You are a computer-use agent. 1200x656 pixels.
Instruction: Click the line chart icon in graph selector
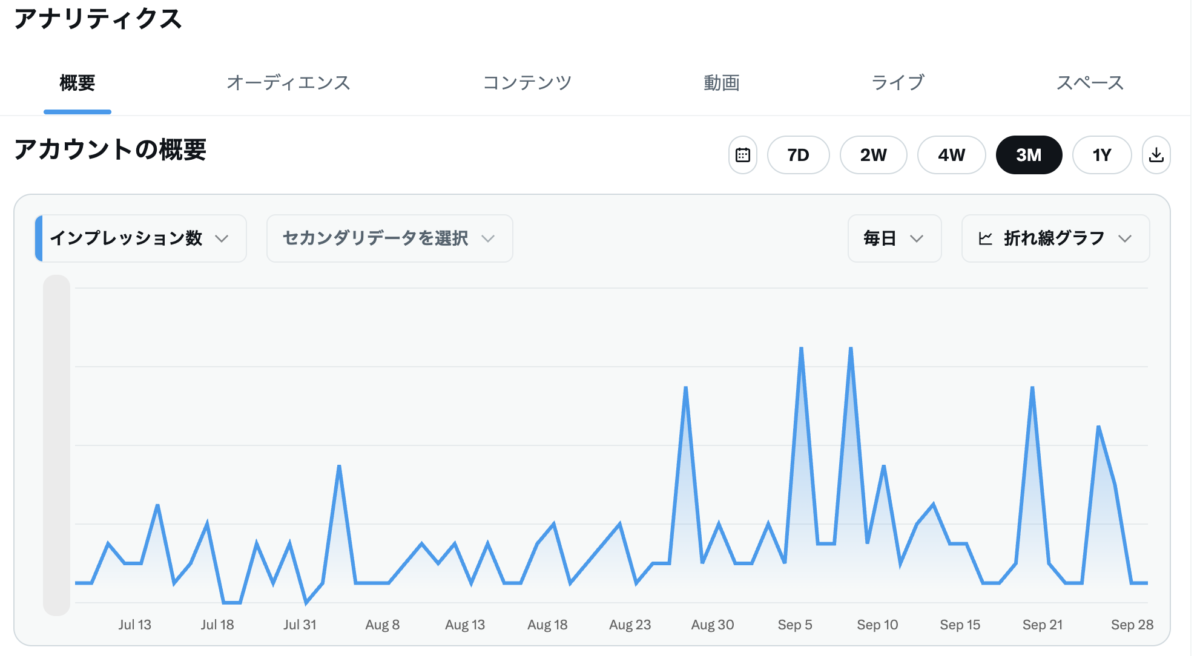985,238
